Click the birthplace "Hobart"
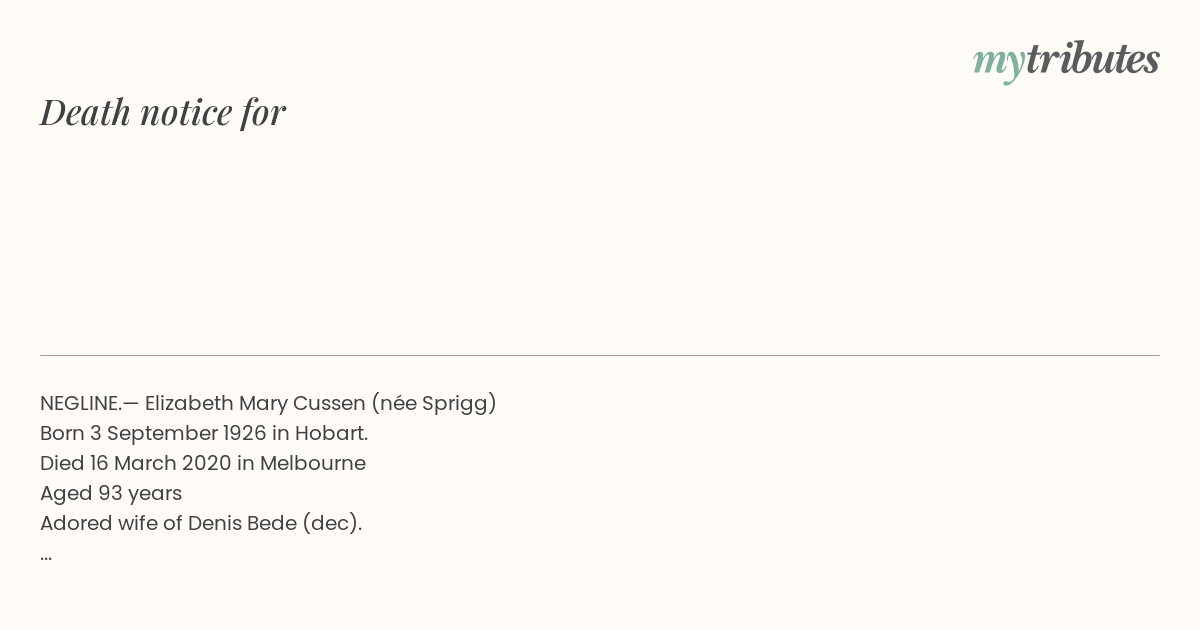 [329, 433]
